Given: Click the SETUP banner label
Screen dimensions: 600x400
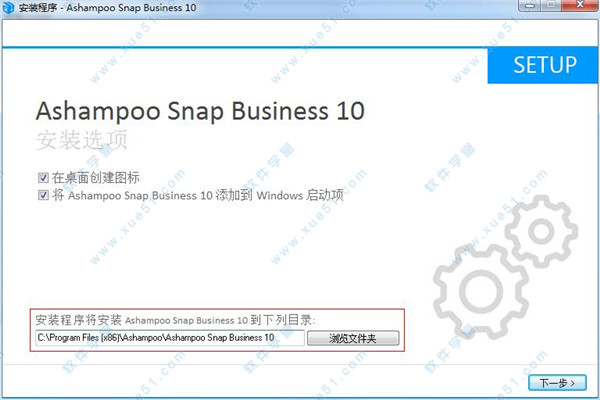Looking at the screenshot, I should [545, 65].
